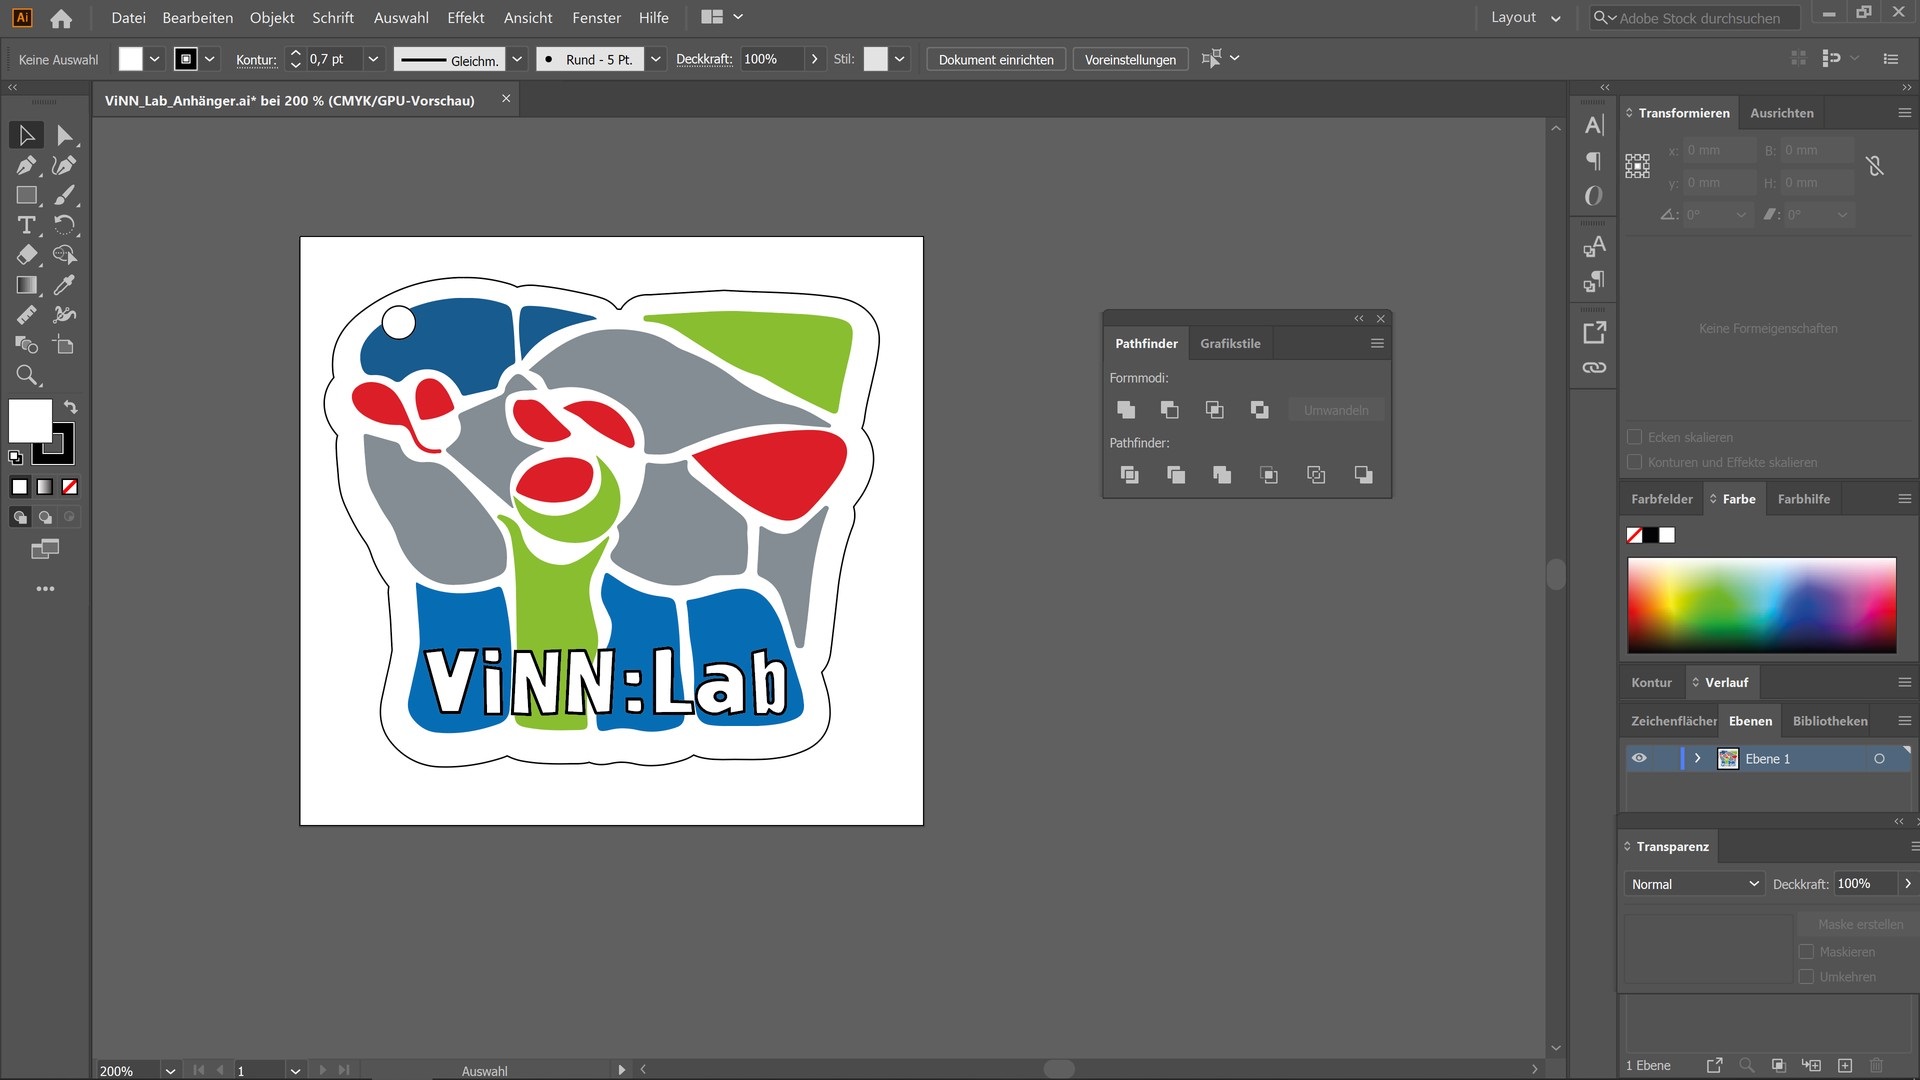The height and width of the screenshot is (1080, 1920).
Task: Open the Edit Toolbar three-dots menu
Action: click(45, 589)
